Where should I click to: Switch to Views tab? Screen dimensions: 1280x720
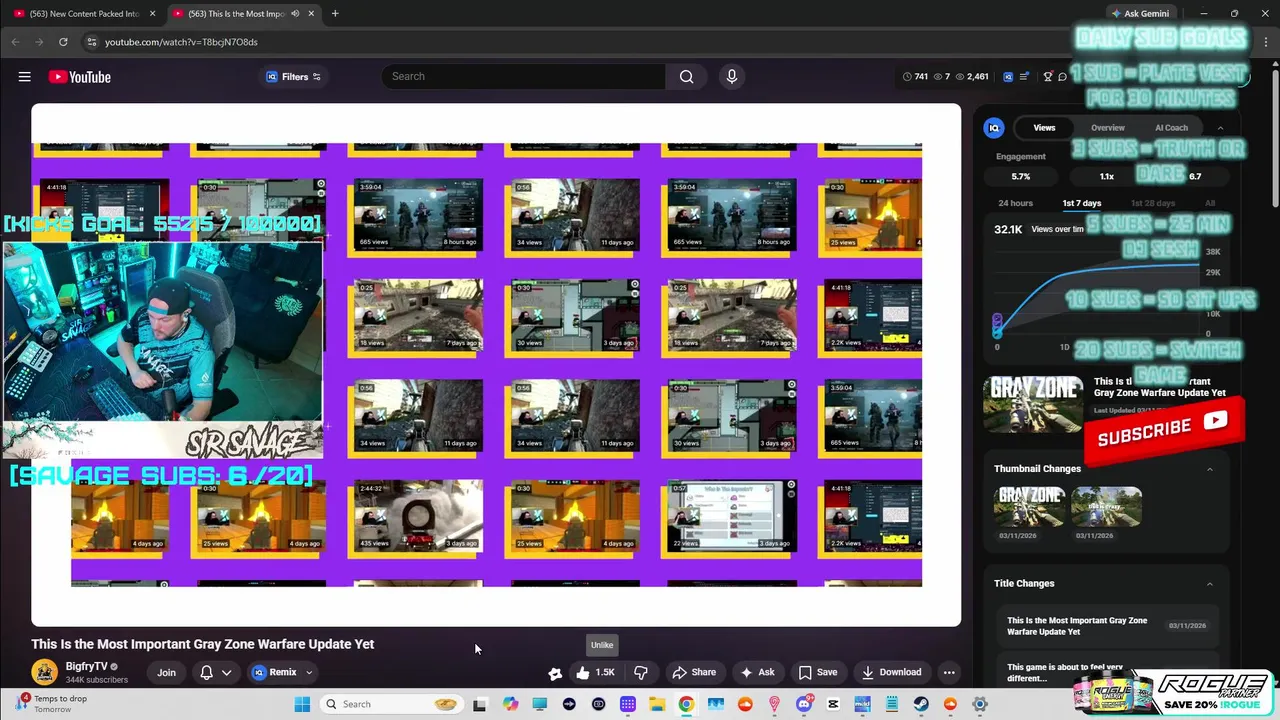(x=1044, y=128)
